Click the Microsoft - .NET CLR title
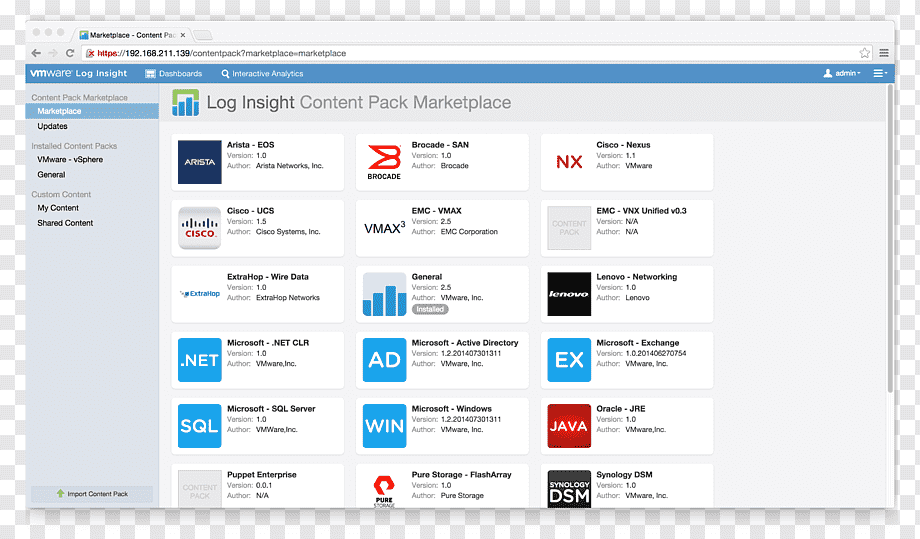This screenshot has height=539, width=920. click(x=268, y=343)
